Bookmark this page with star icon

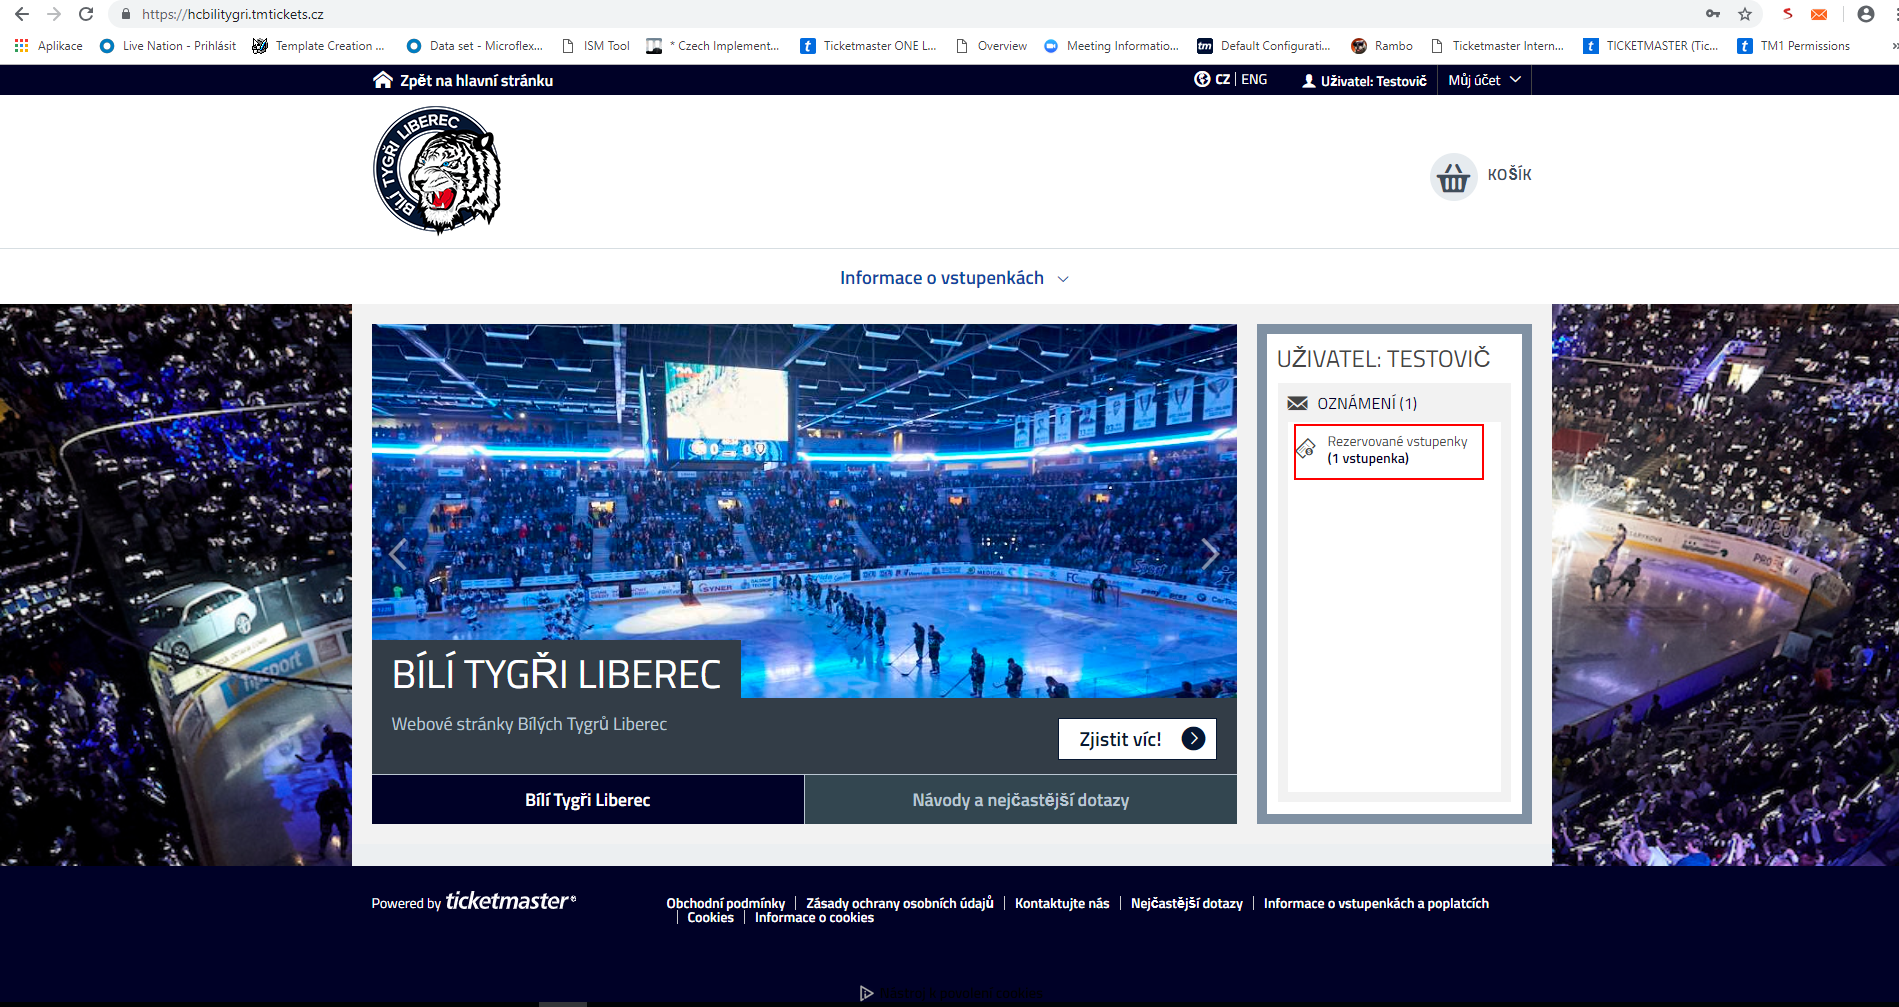click(x=1745, y=14)
